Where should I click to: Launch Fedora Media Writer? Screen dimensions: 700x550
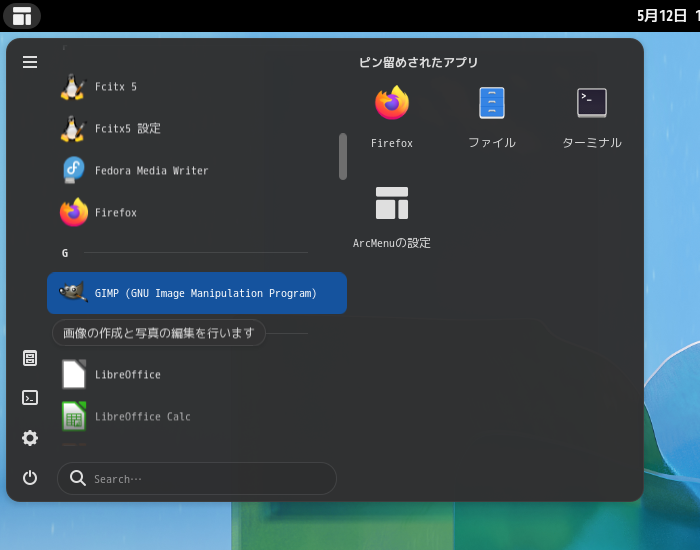pos(197,171)
